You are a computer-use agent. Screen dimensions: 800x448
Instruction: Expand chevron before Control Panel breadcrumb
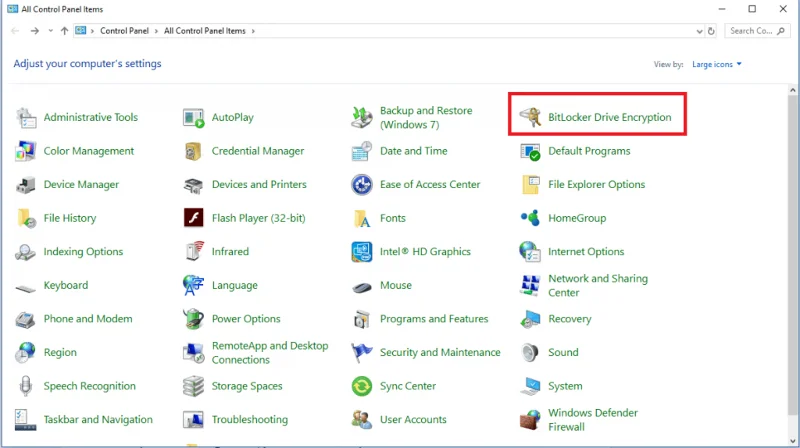92,31
